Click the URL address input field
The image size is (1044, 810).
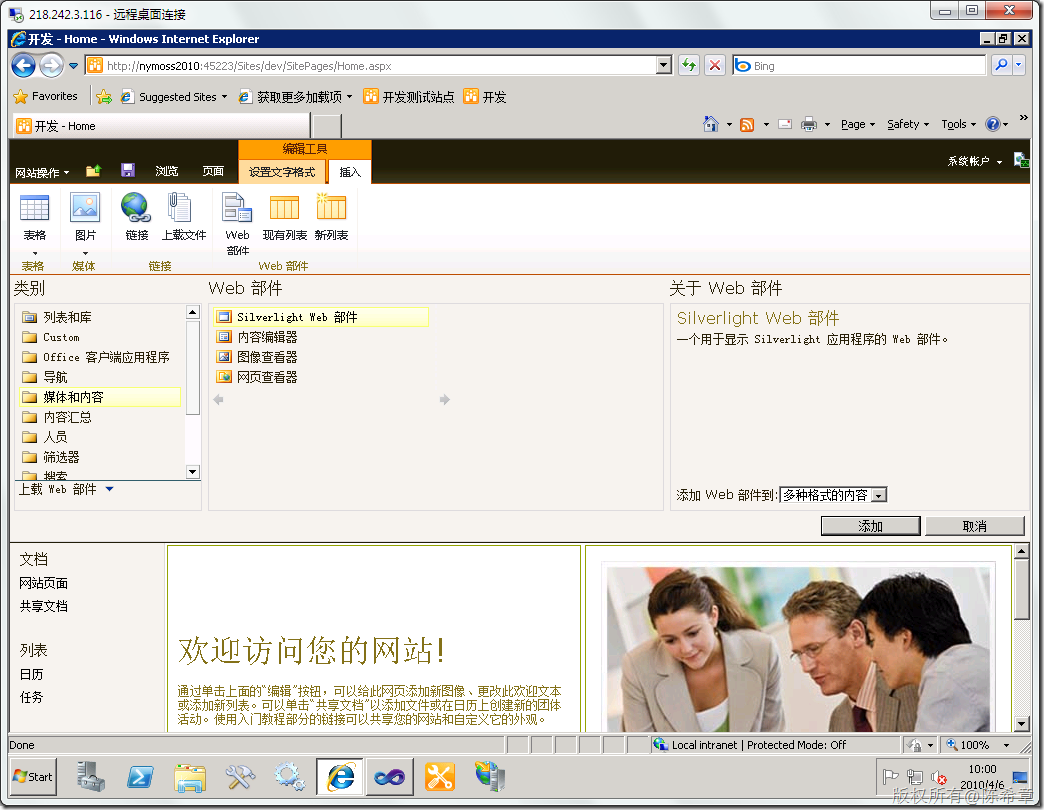(380, 65)
